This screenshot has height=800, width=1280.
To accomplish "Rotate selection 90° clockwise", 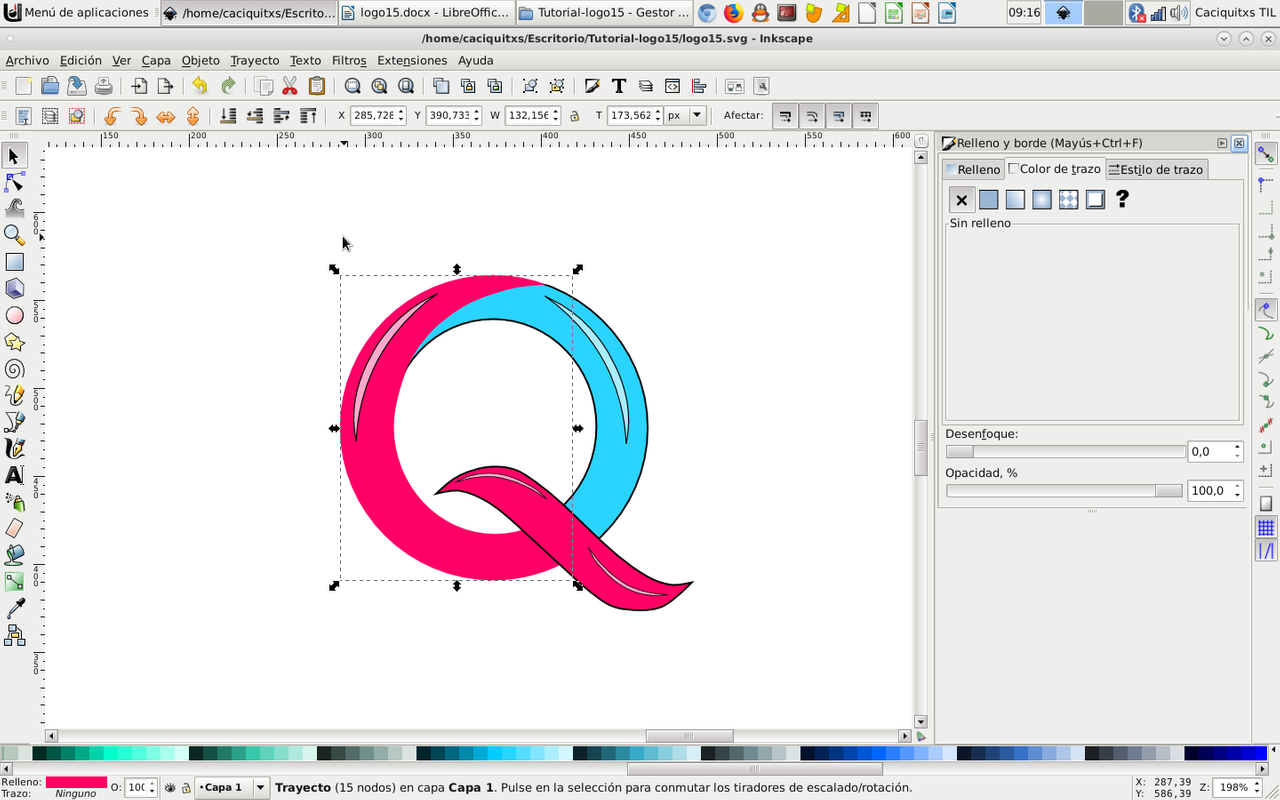I will pos(139,116).
